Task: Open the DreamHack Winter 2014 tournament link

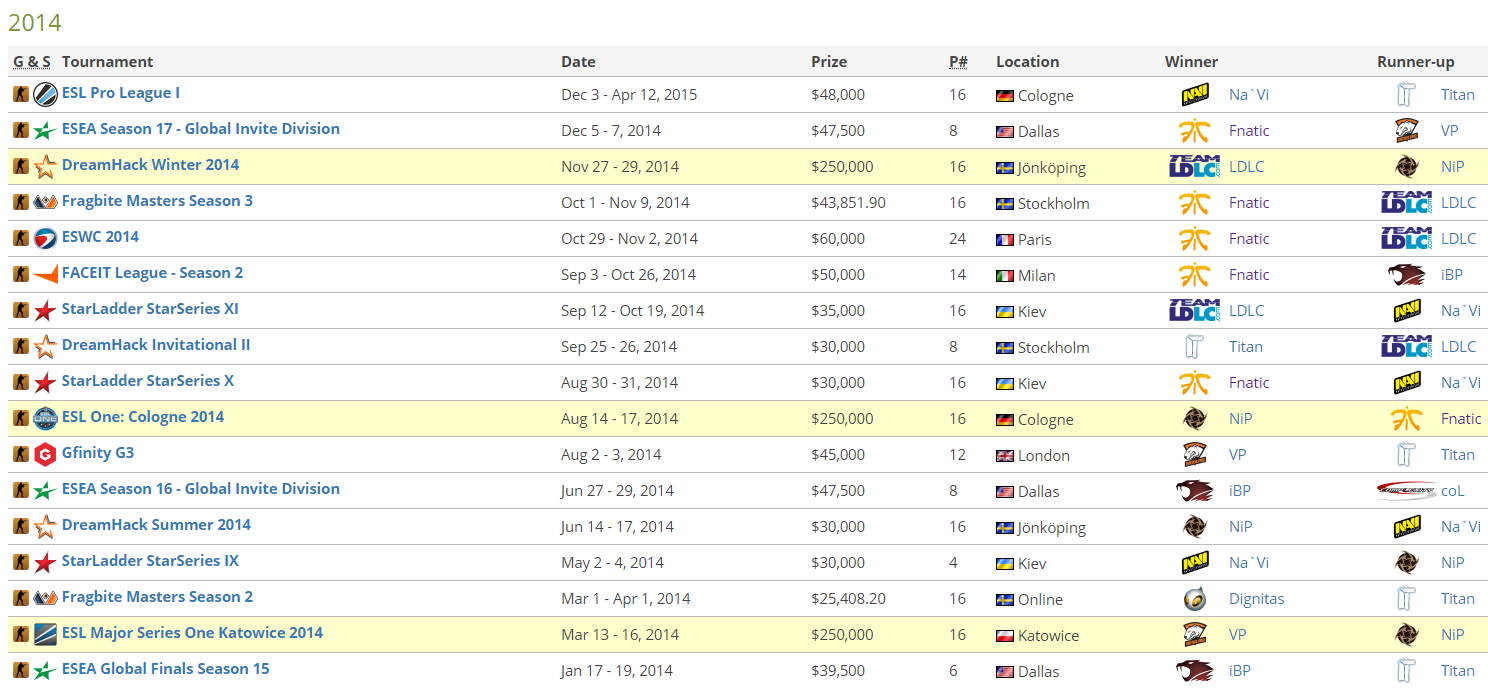Action: coord(150,165)
